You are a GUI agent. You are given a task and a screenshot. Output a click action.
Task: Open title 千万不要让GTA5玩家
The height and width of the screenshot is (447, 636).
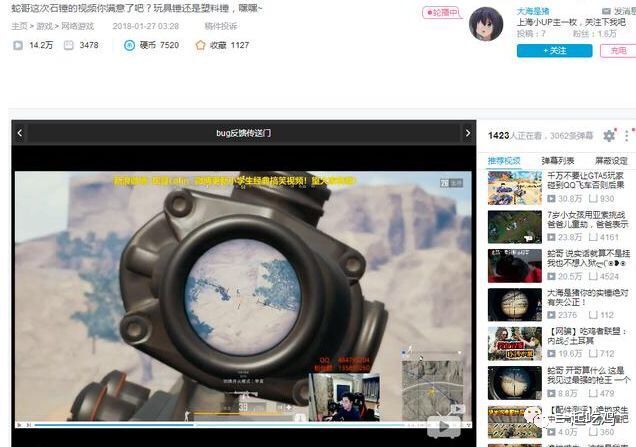click(585, 180)
